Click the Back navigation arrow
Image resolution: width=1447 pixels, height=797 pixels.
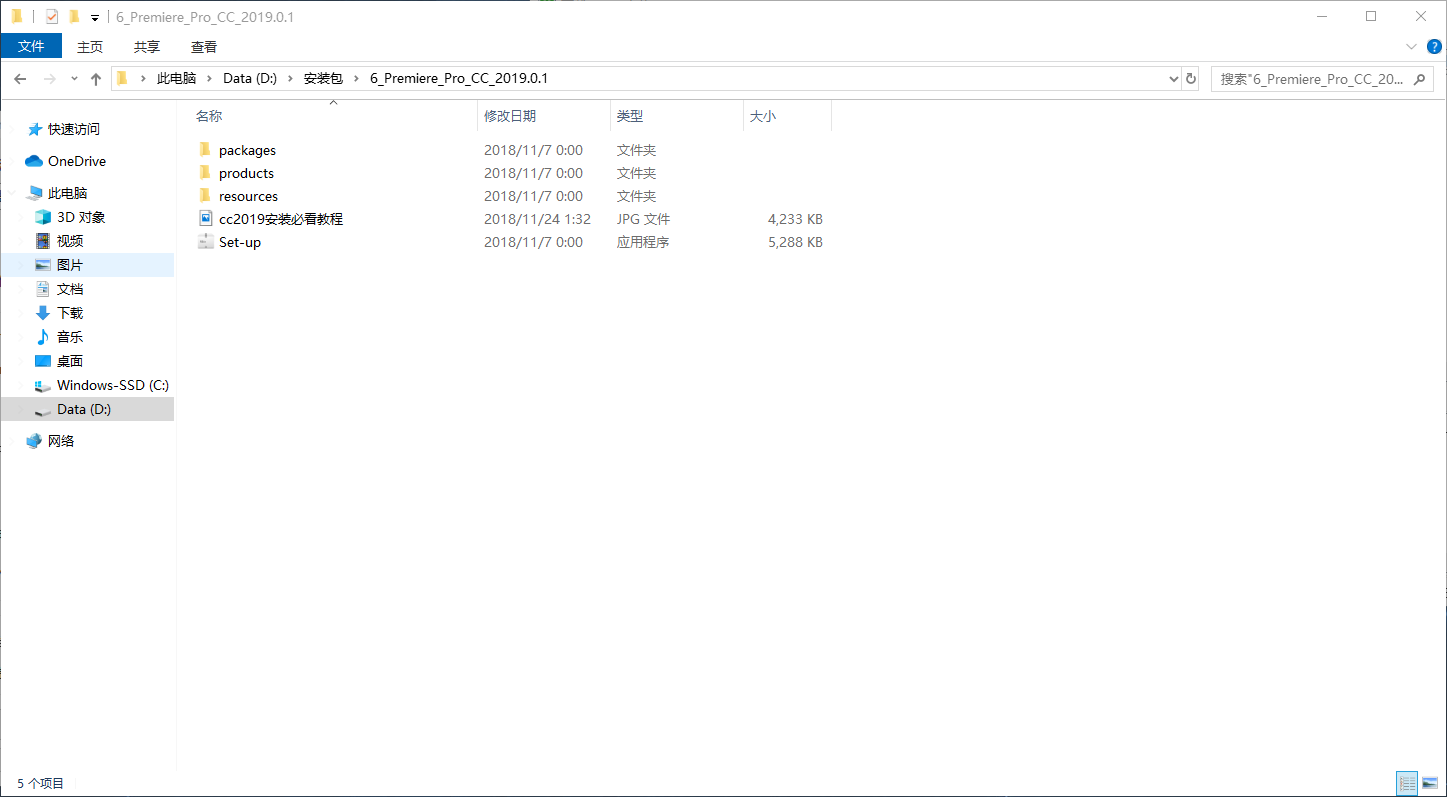tap(20, 79)
